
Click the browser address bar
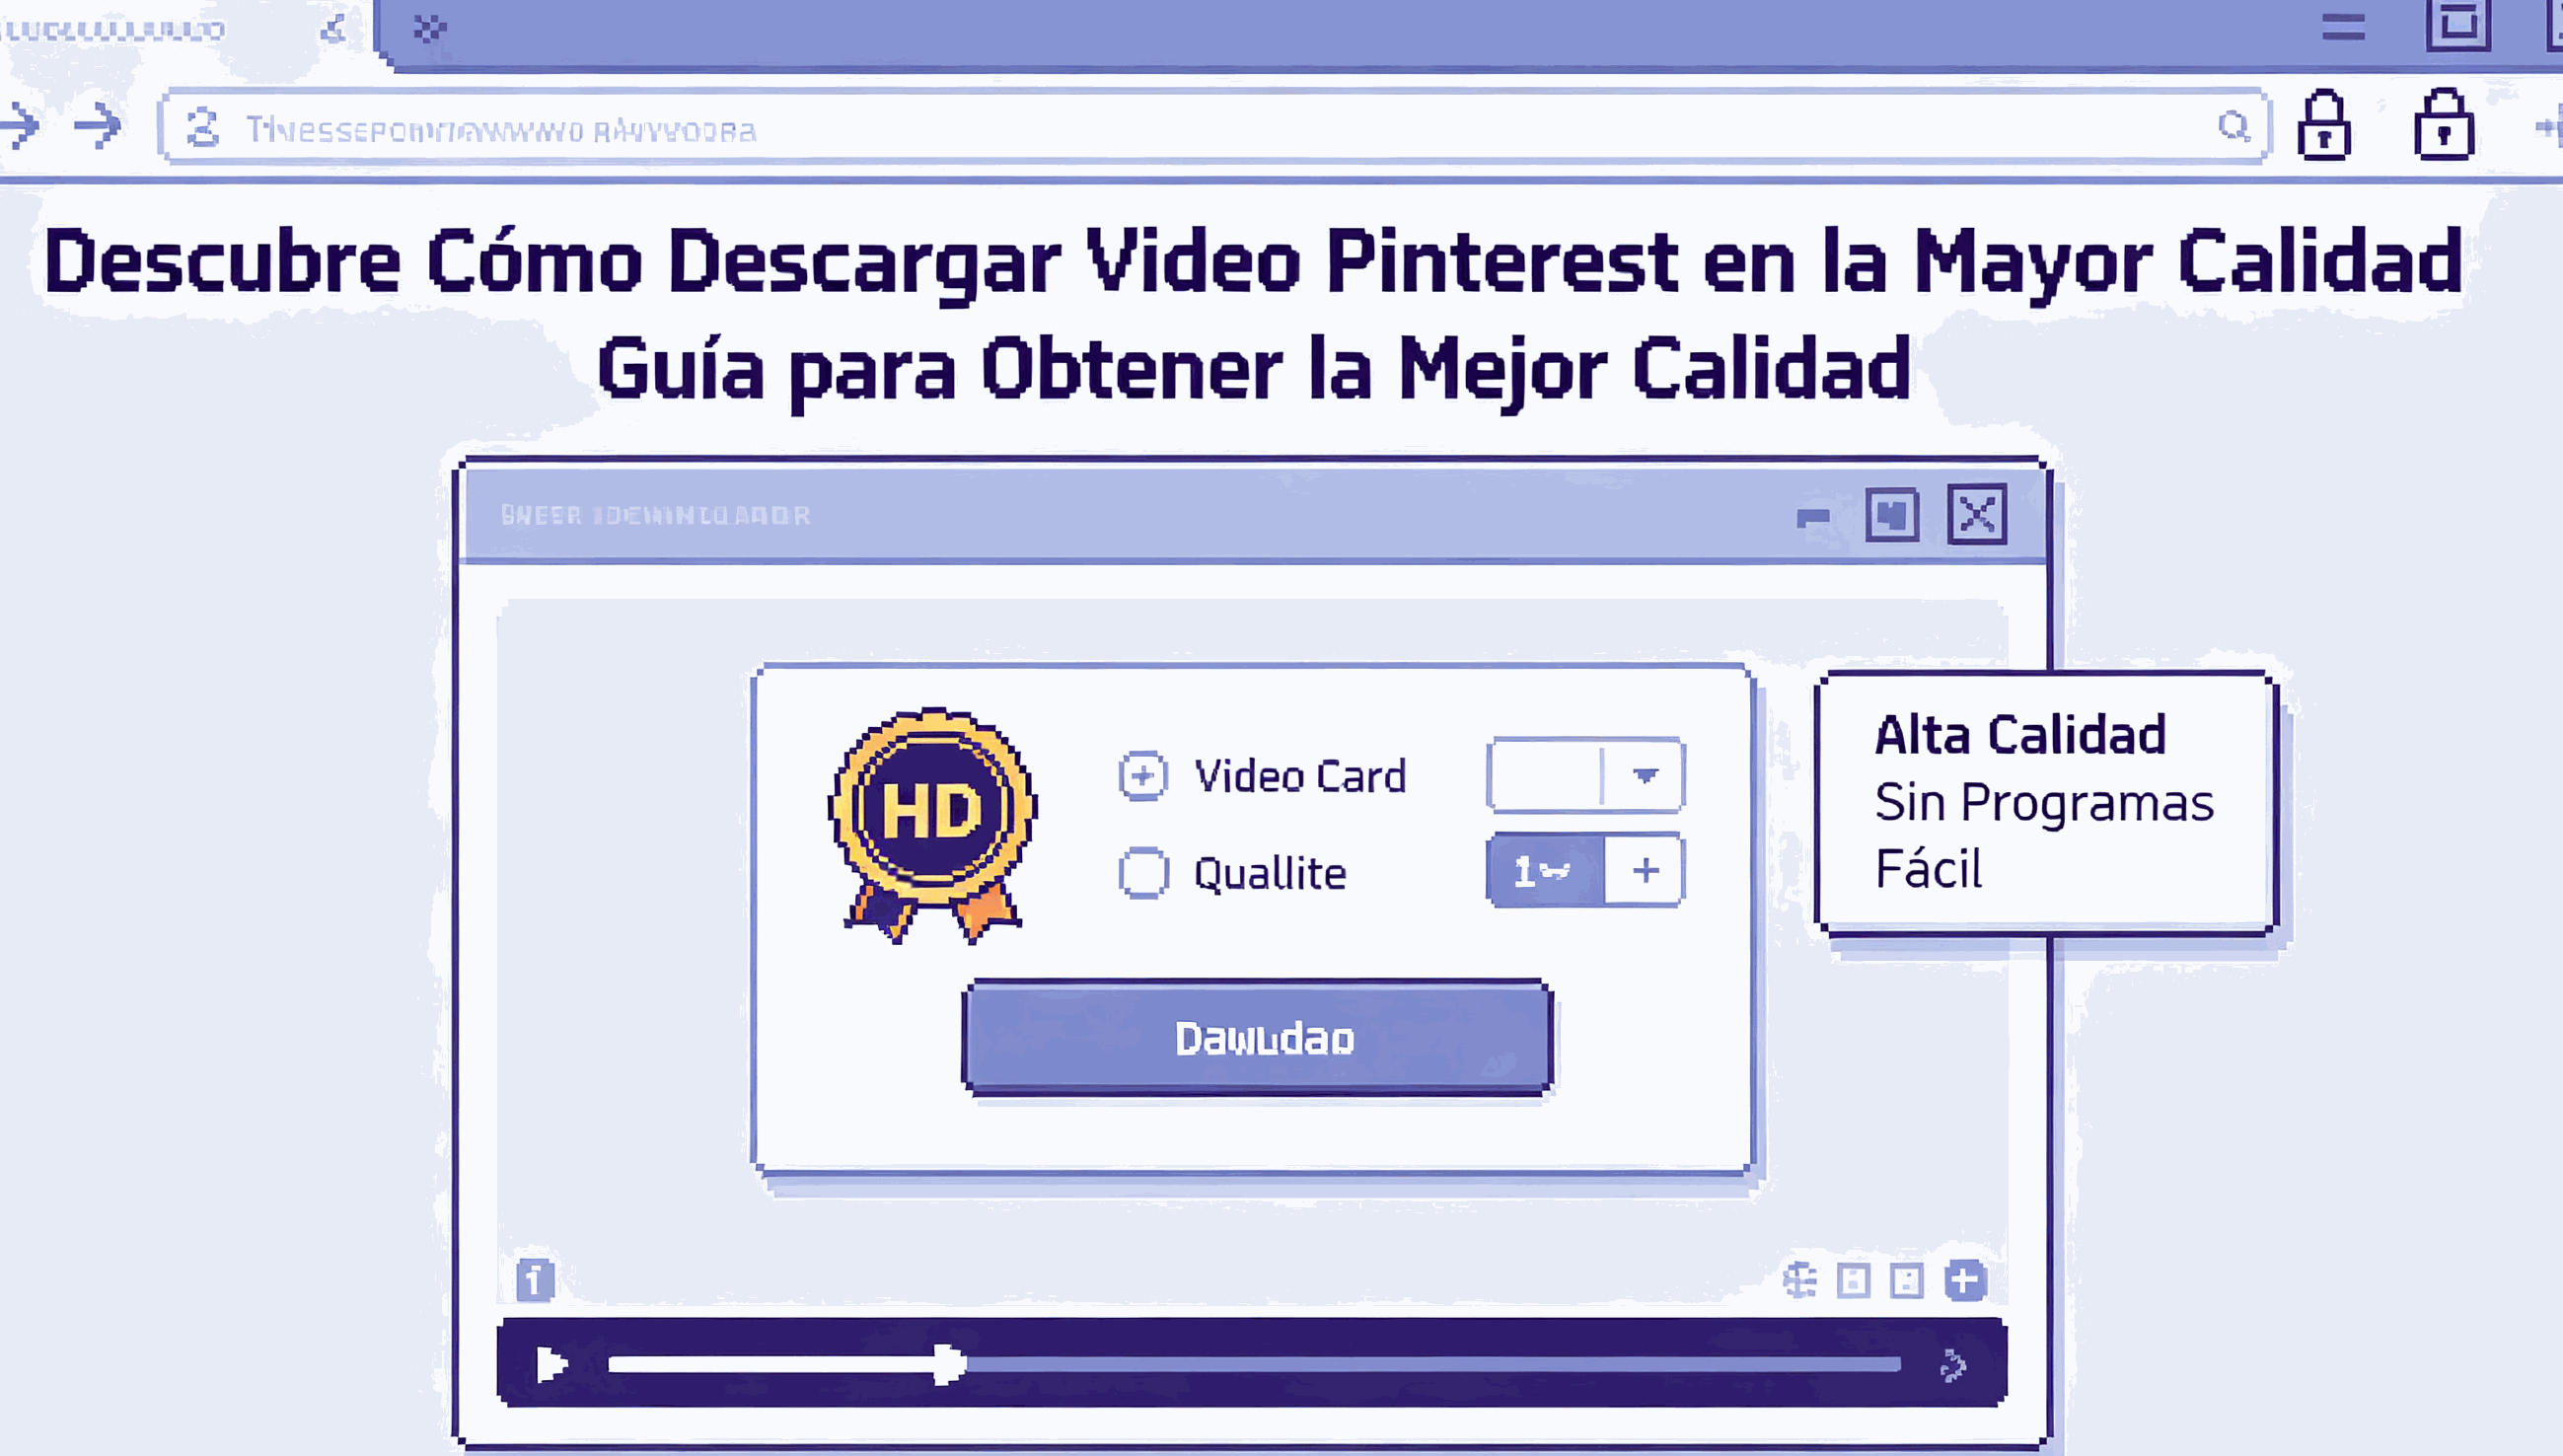tap(1213, 127)
